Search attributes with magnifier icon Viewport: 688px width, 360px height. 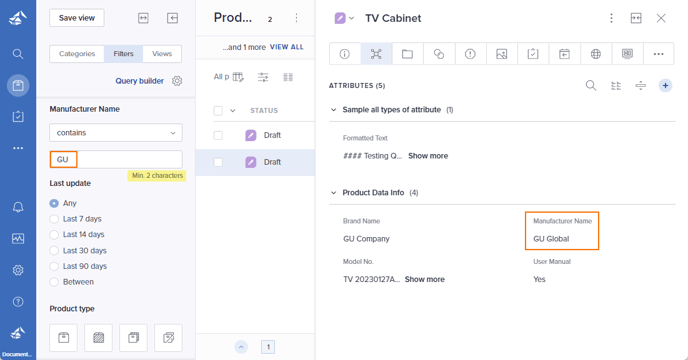[x=591, y=85]
